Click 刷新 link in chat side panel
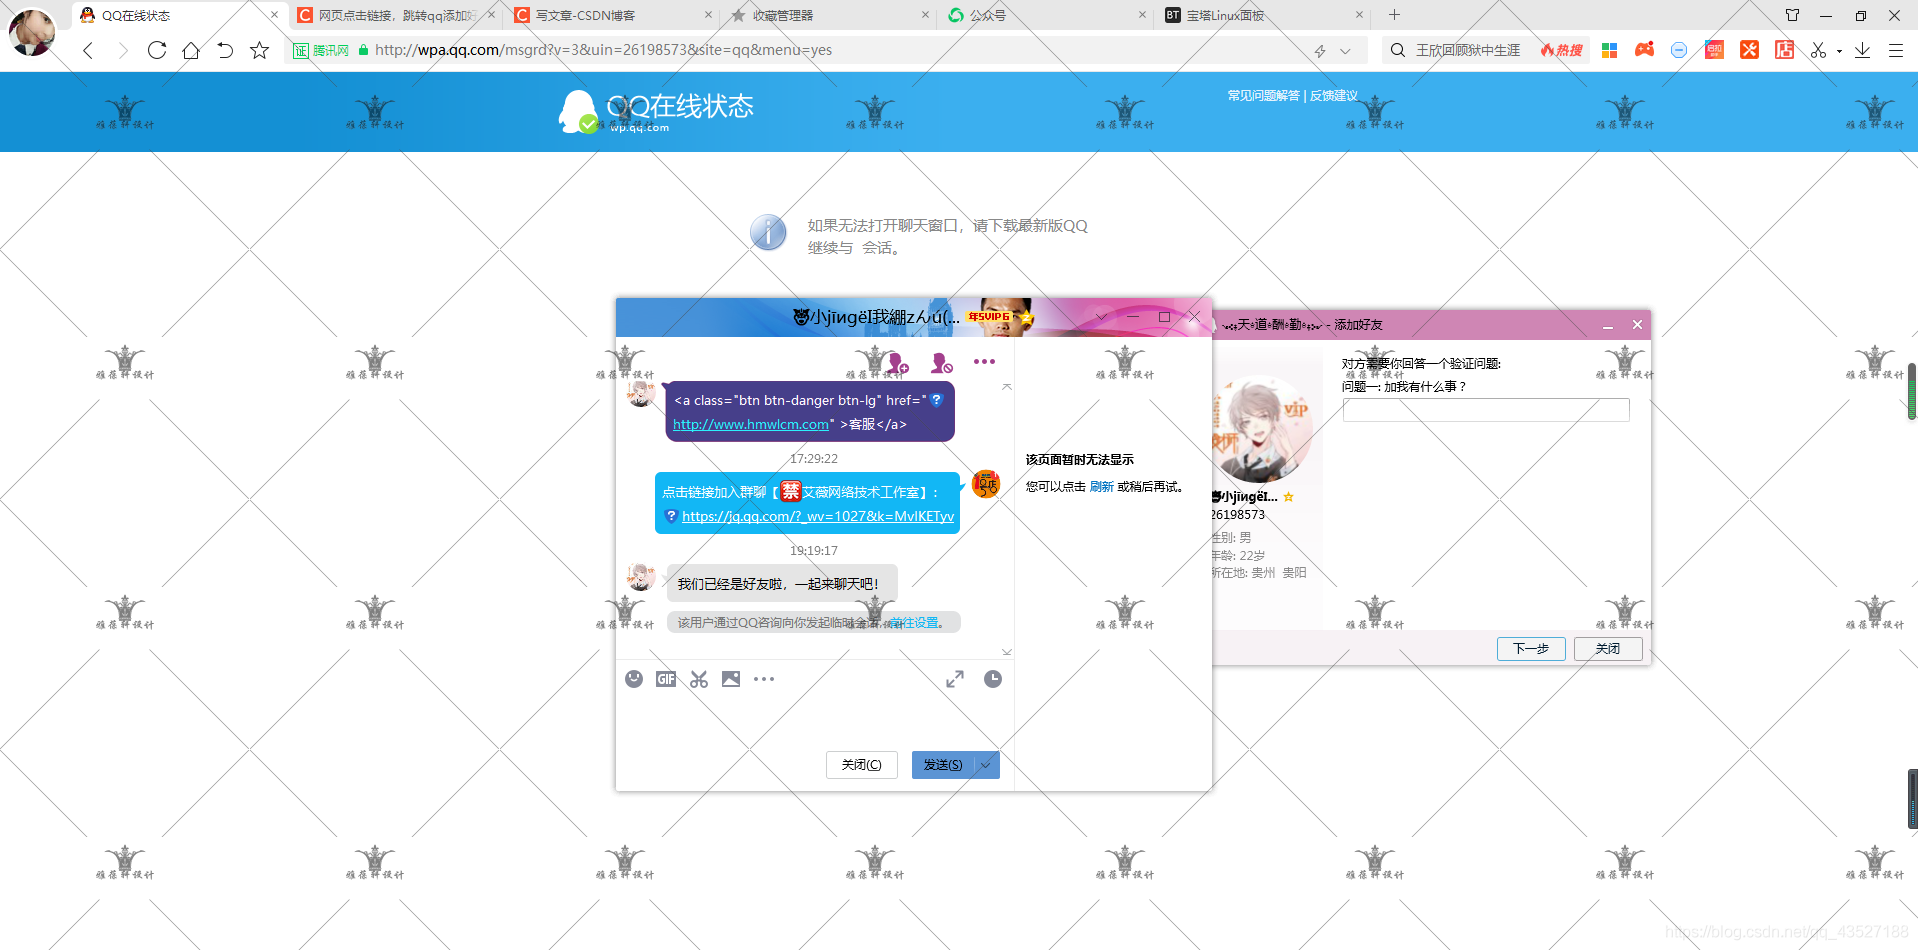1918x950 pixels. (1101, 487)
